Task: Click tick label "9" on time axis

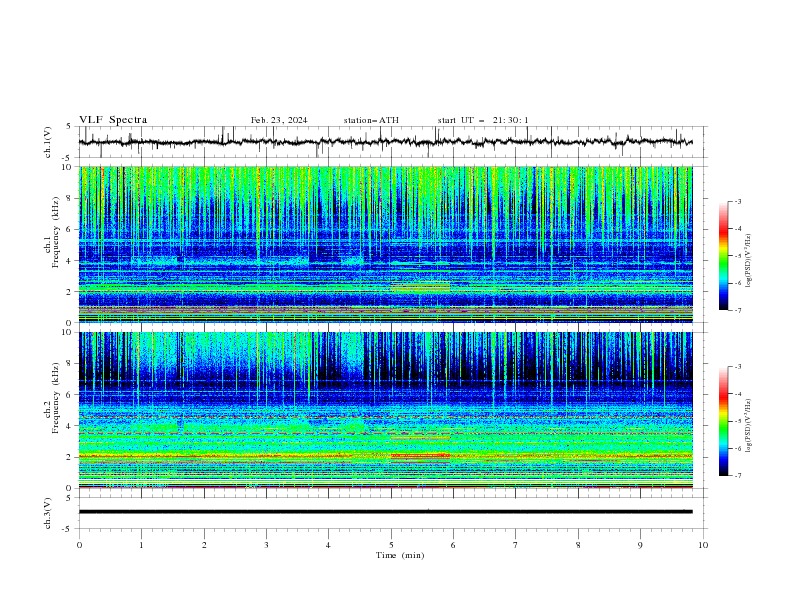Action: pos(640,545)
